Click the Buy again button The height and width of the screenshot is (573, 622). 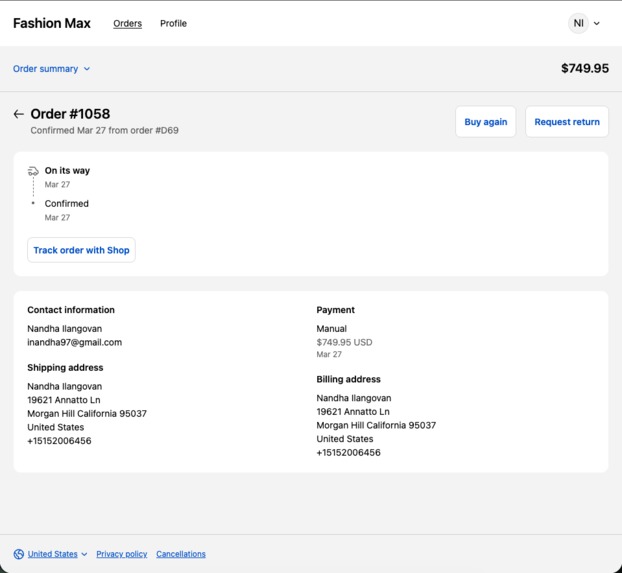[486, 122]
